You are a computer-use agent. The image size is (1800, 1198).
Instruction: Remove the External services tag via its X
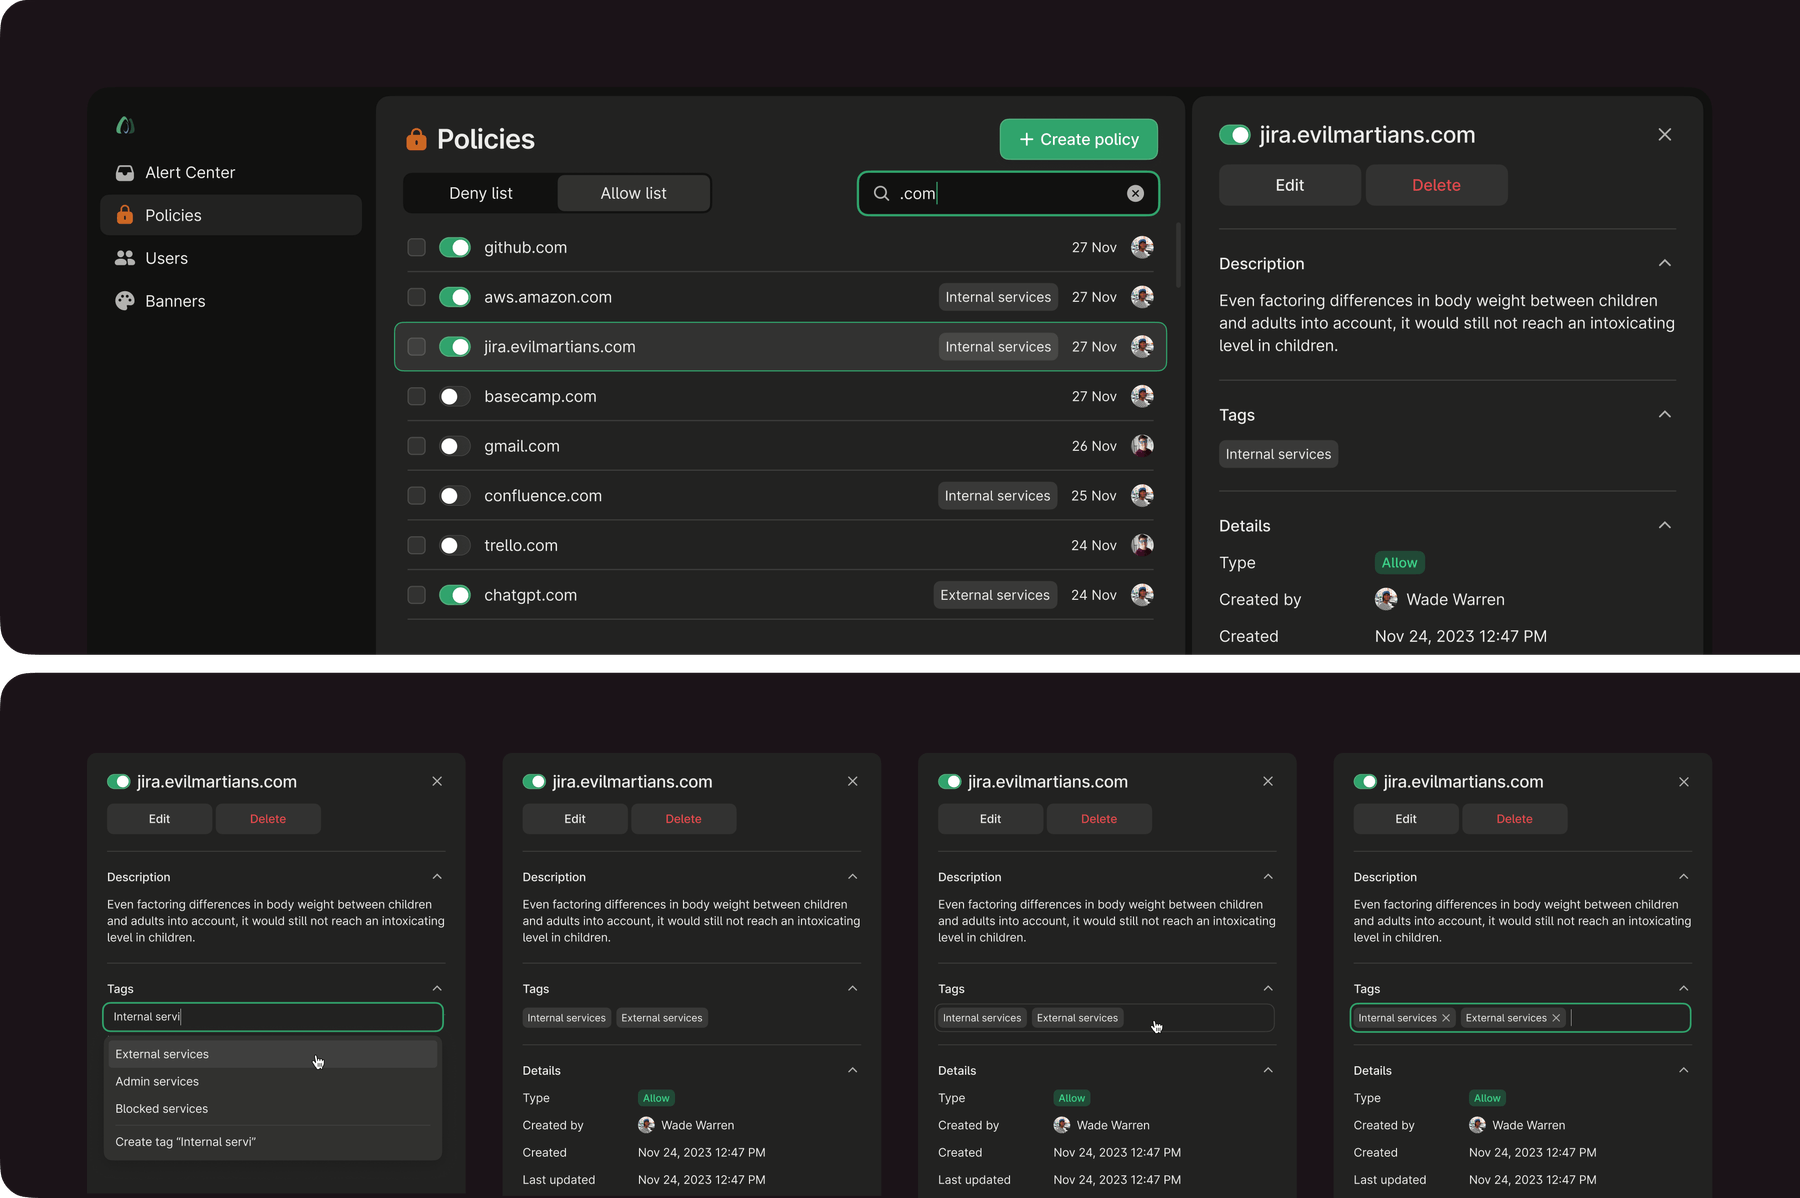click(1557, 1017)
